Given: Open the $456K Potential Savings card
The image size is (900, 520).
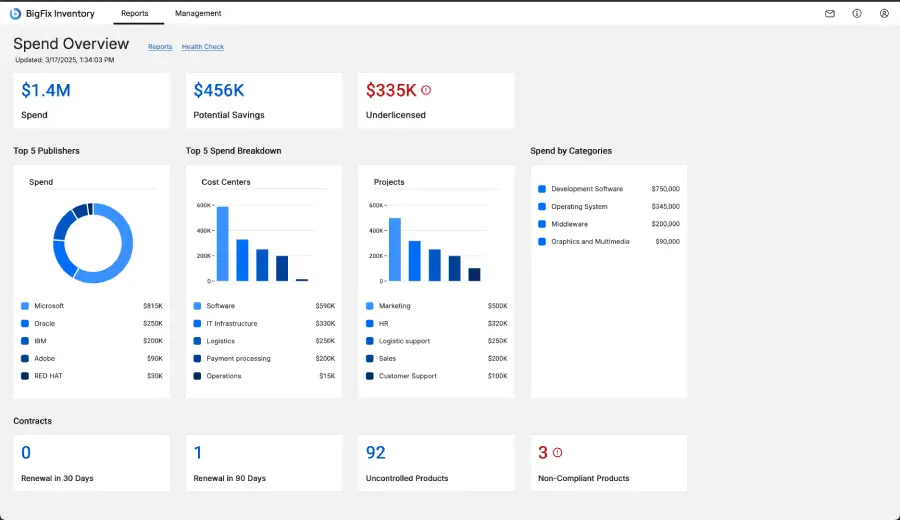Looking at the screenshot, I should coord(264,100).
